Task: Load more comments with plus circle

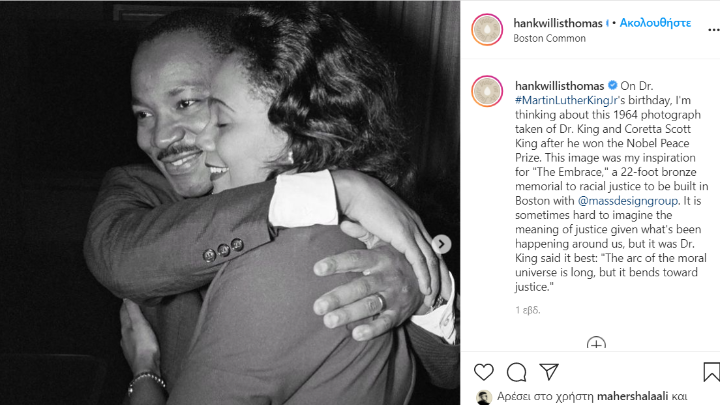Action: click(x=596, y=343)
